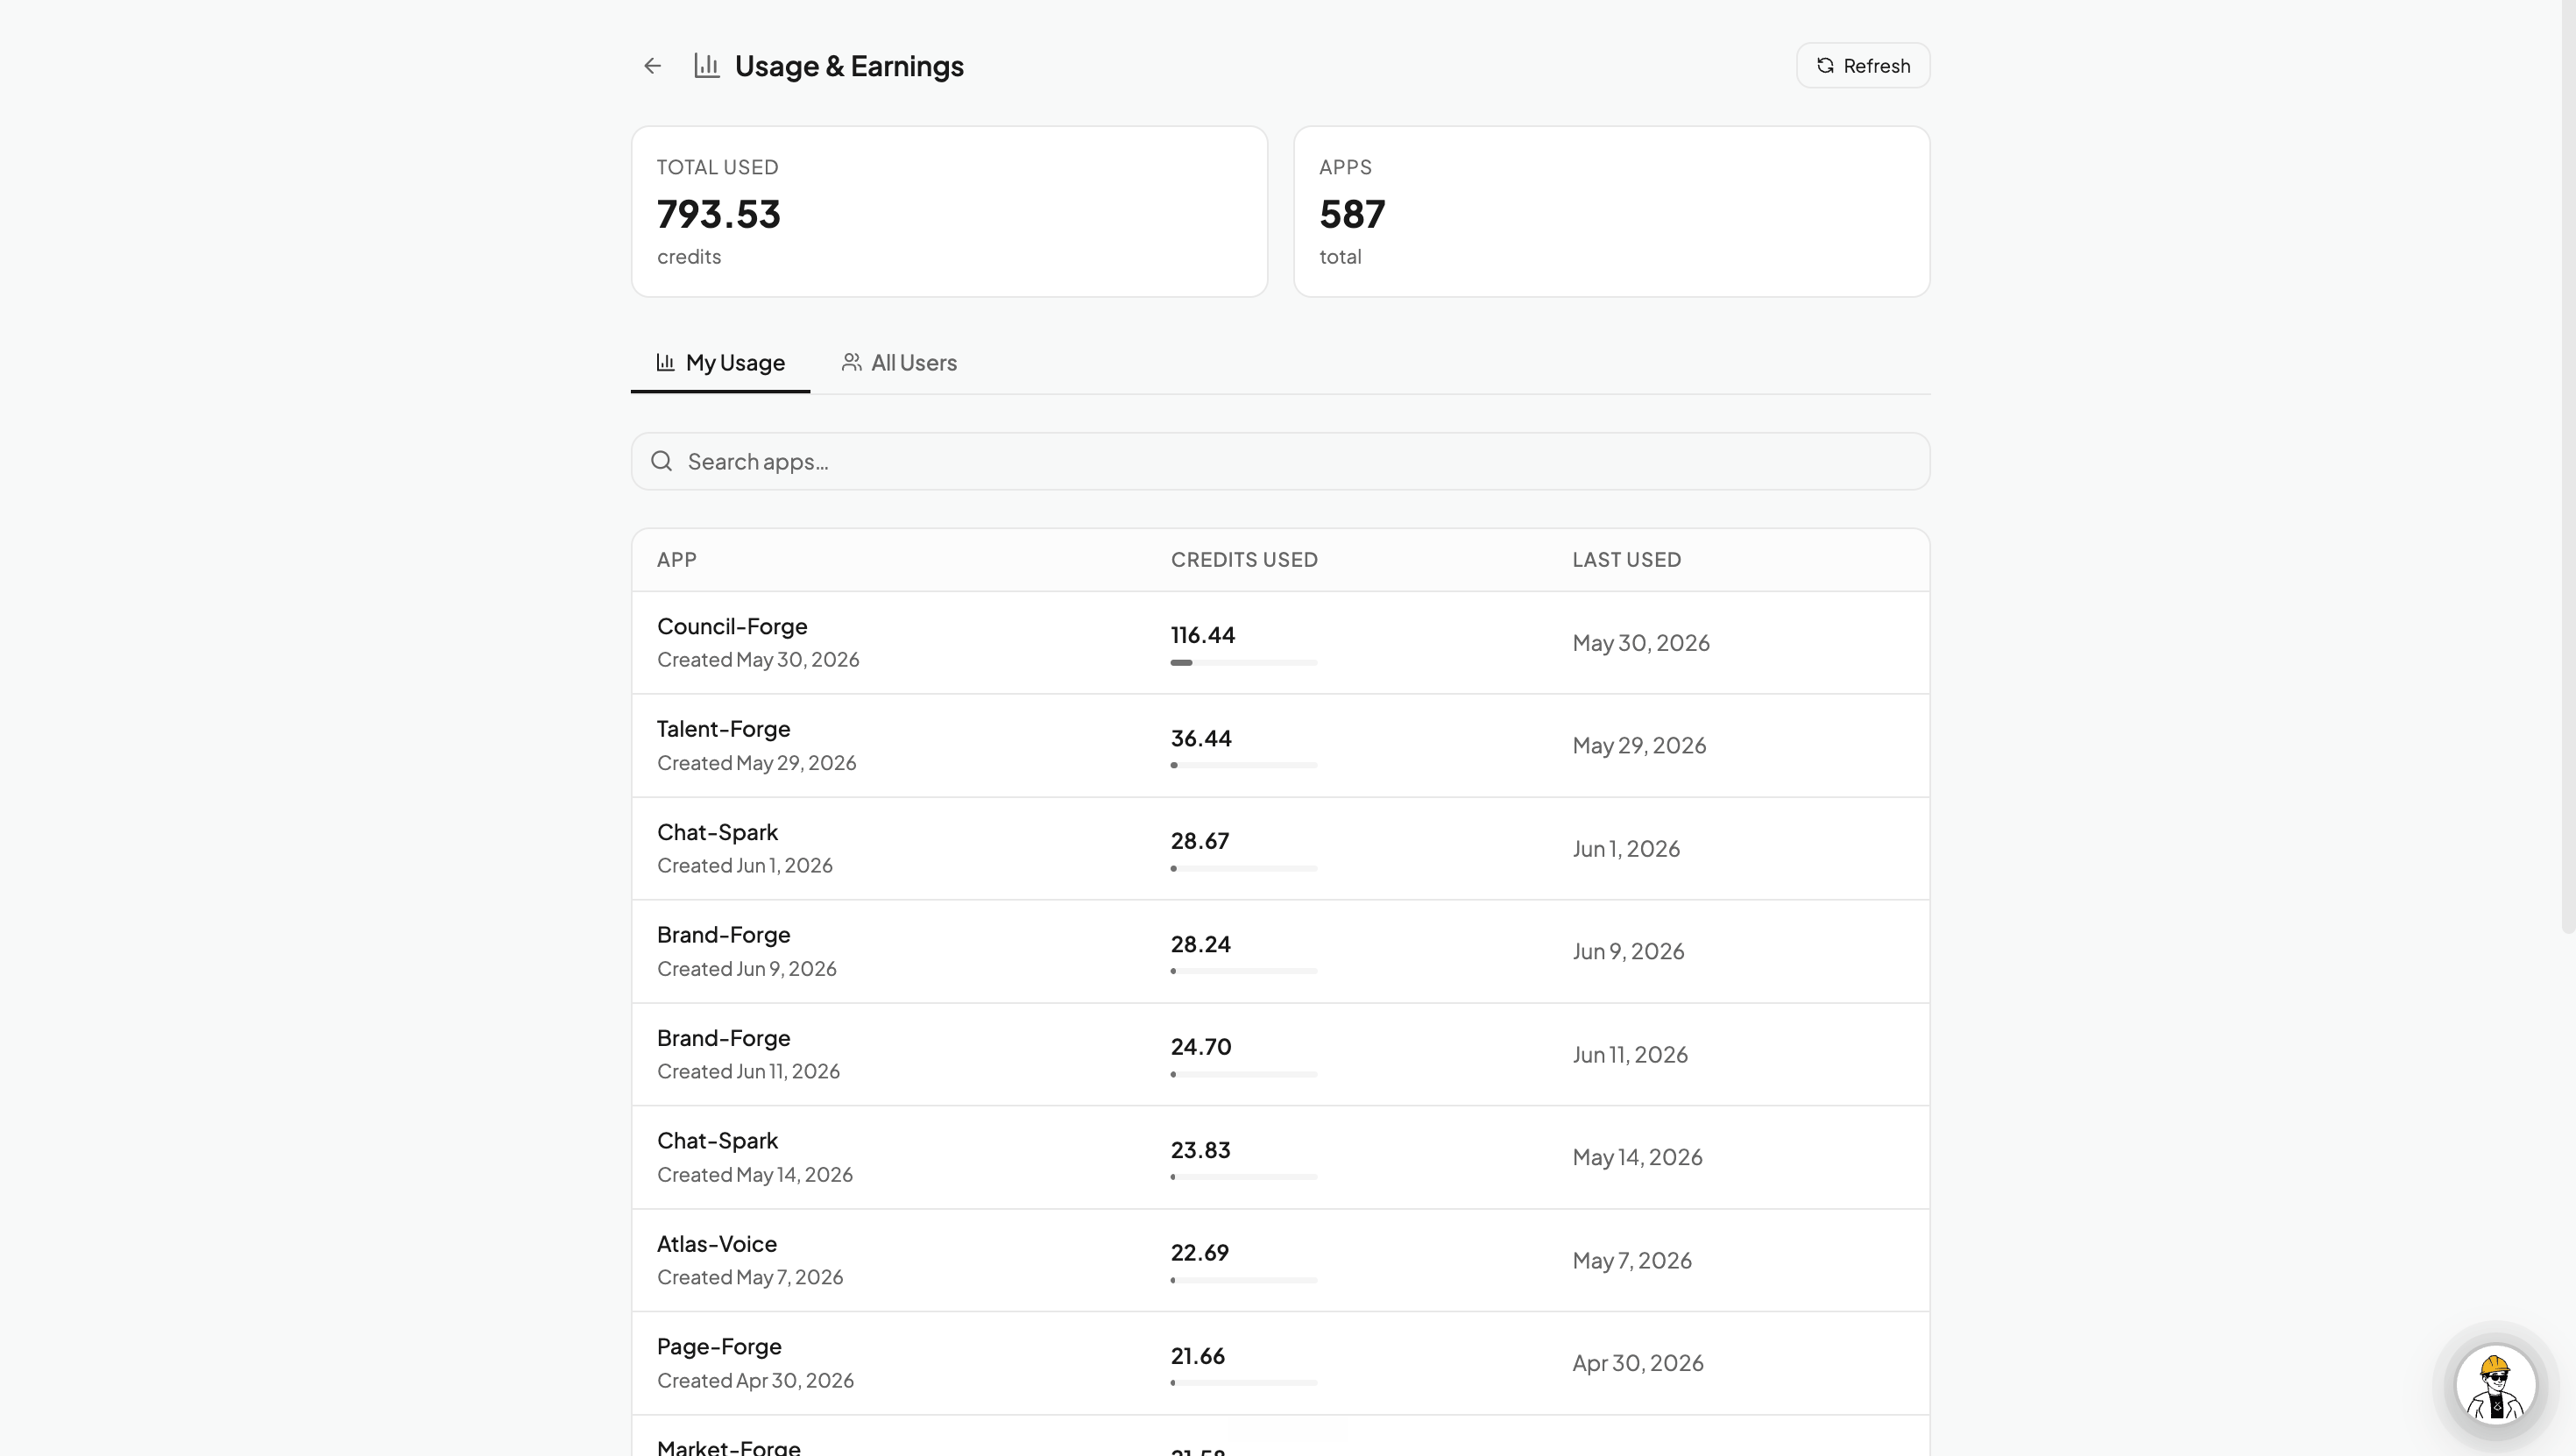Screen dimensions: 2576x1456
Task: Click the 28.67 credits value
Action: pyautogui.click(x=1200, y=841)
